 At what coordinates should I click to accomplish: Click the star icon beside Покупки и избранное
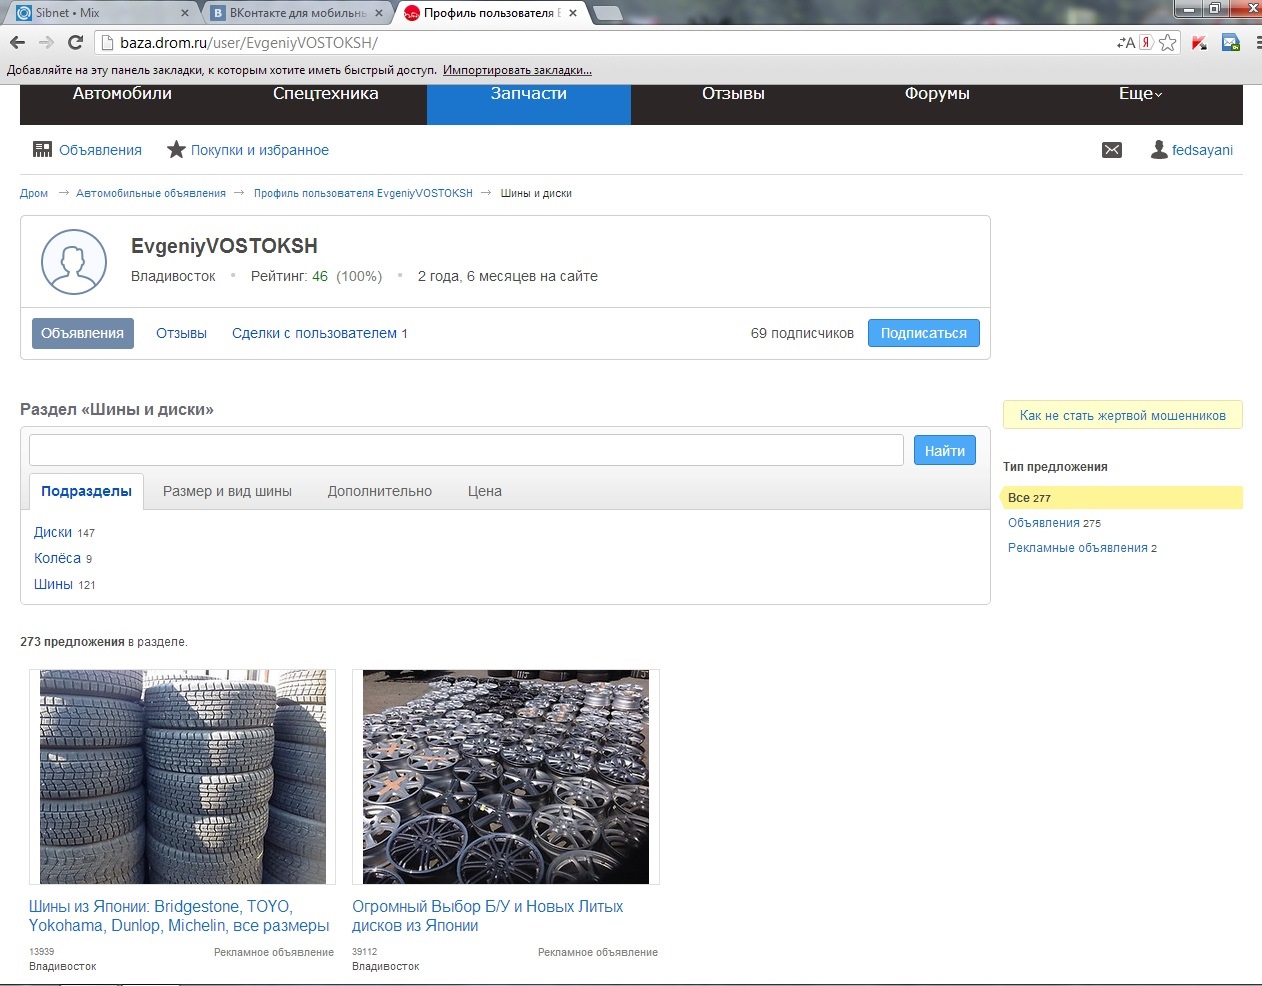[176, 149]
